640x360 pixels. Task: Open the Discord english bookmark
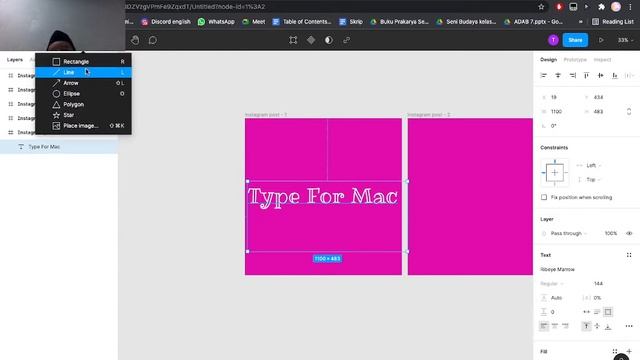(x=166, y=22)
